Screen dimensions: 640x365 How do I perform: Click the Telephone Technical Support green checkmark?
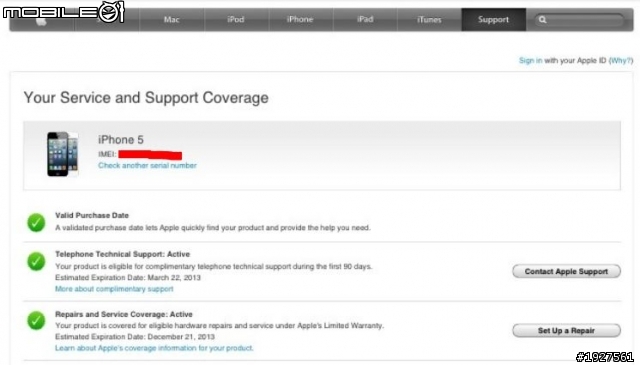tap(36, 261)
